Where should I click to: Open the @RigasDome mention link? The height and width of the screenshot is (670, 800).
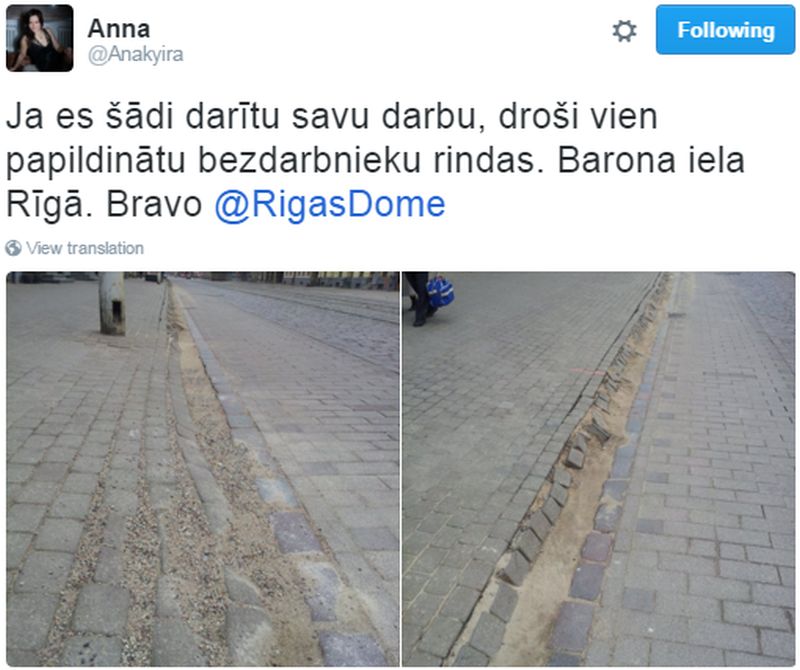click(x=330, y=205)
